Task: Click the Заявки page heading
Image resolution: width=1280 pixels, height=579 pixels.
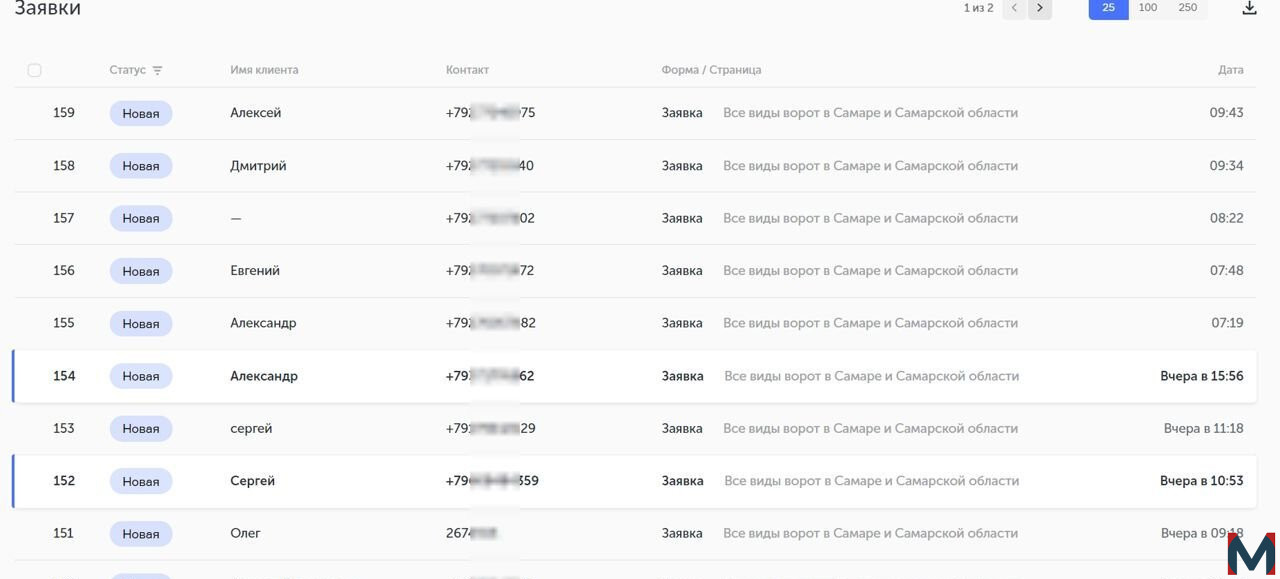Action: tap(47, 8)
